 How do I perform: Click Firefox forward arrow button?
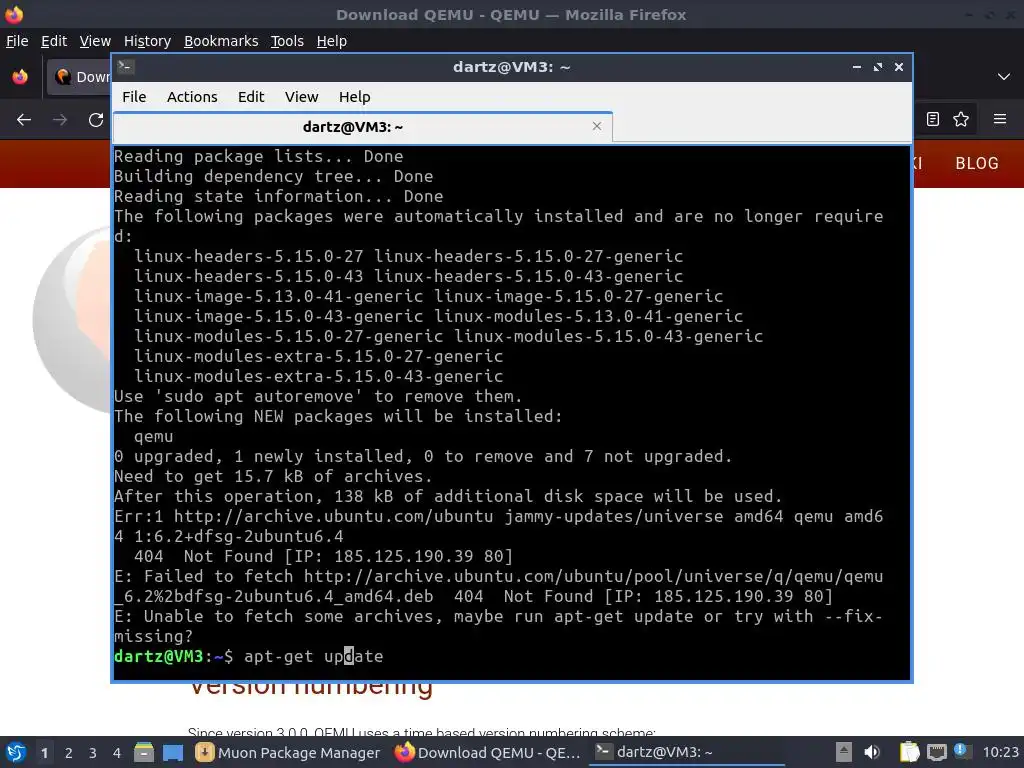tap(60, 120)
